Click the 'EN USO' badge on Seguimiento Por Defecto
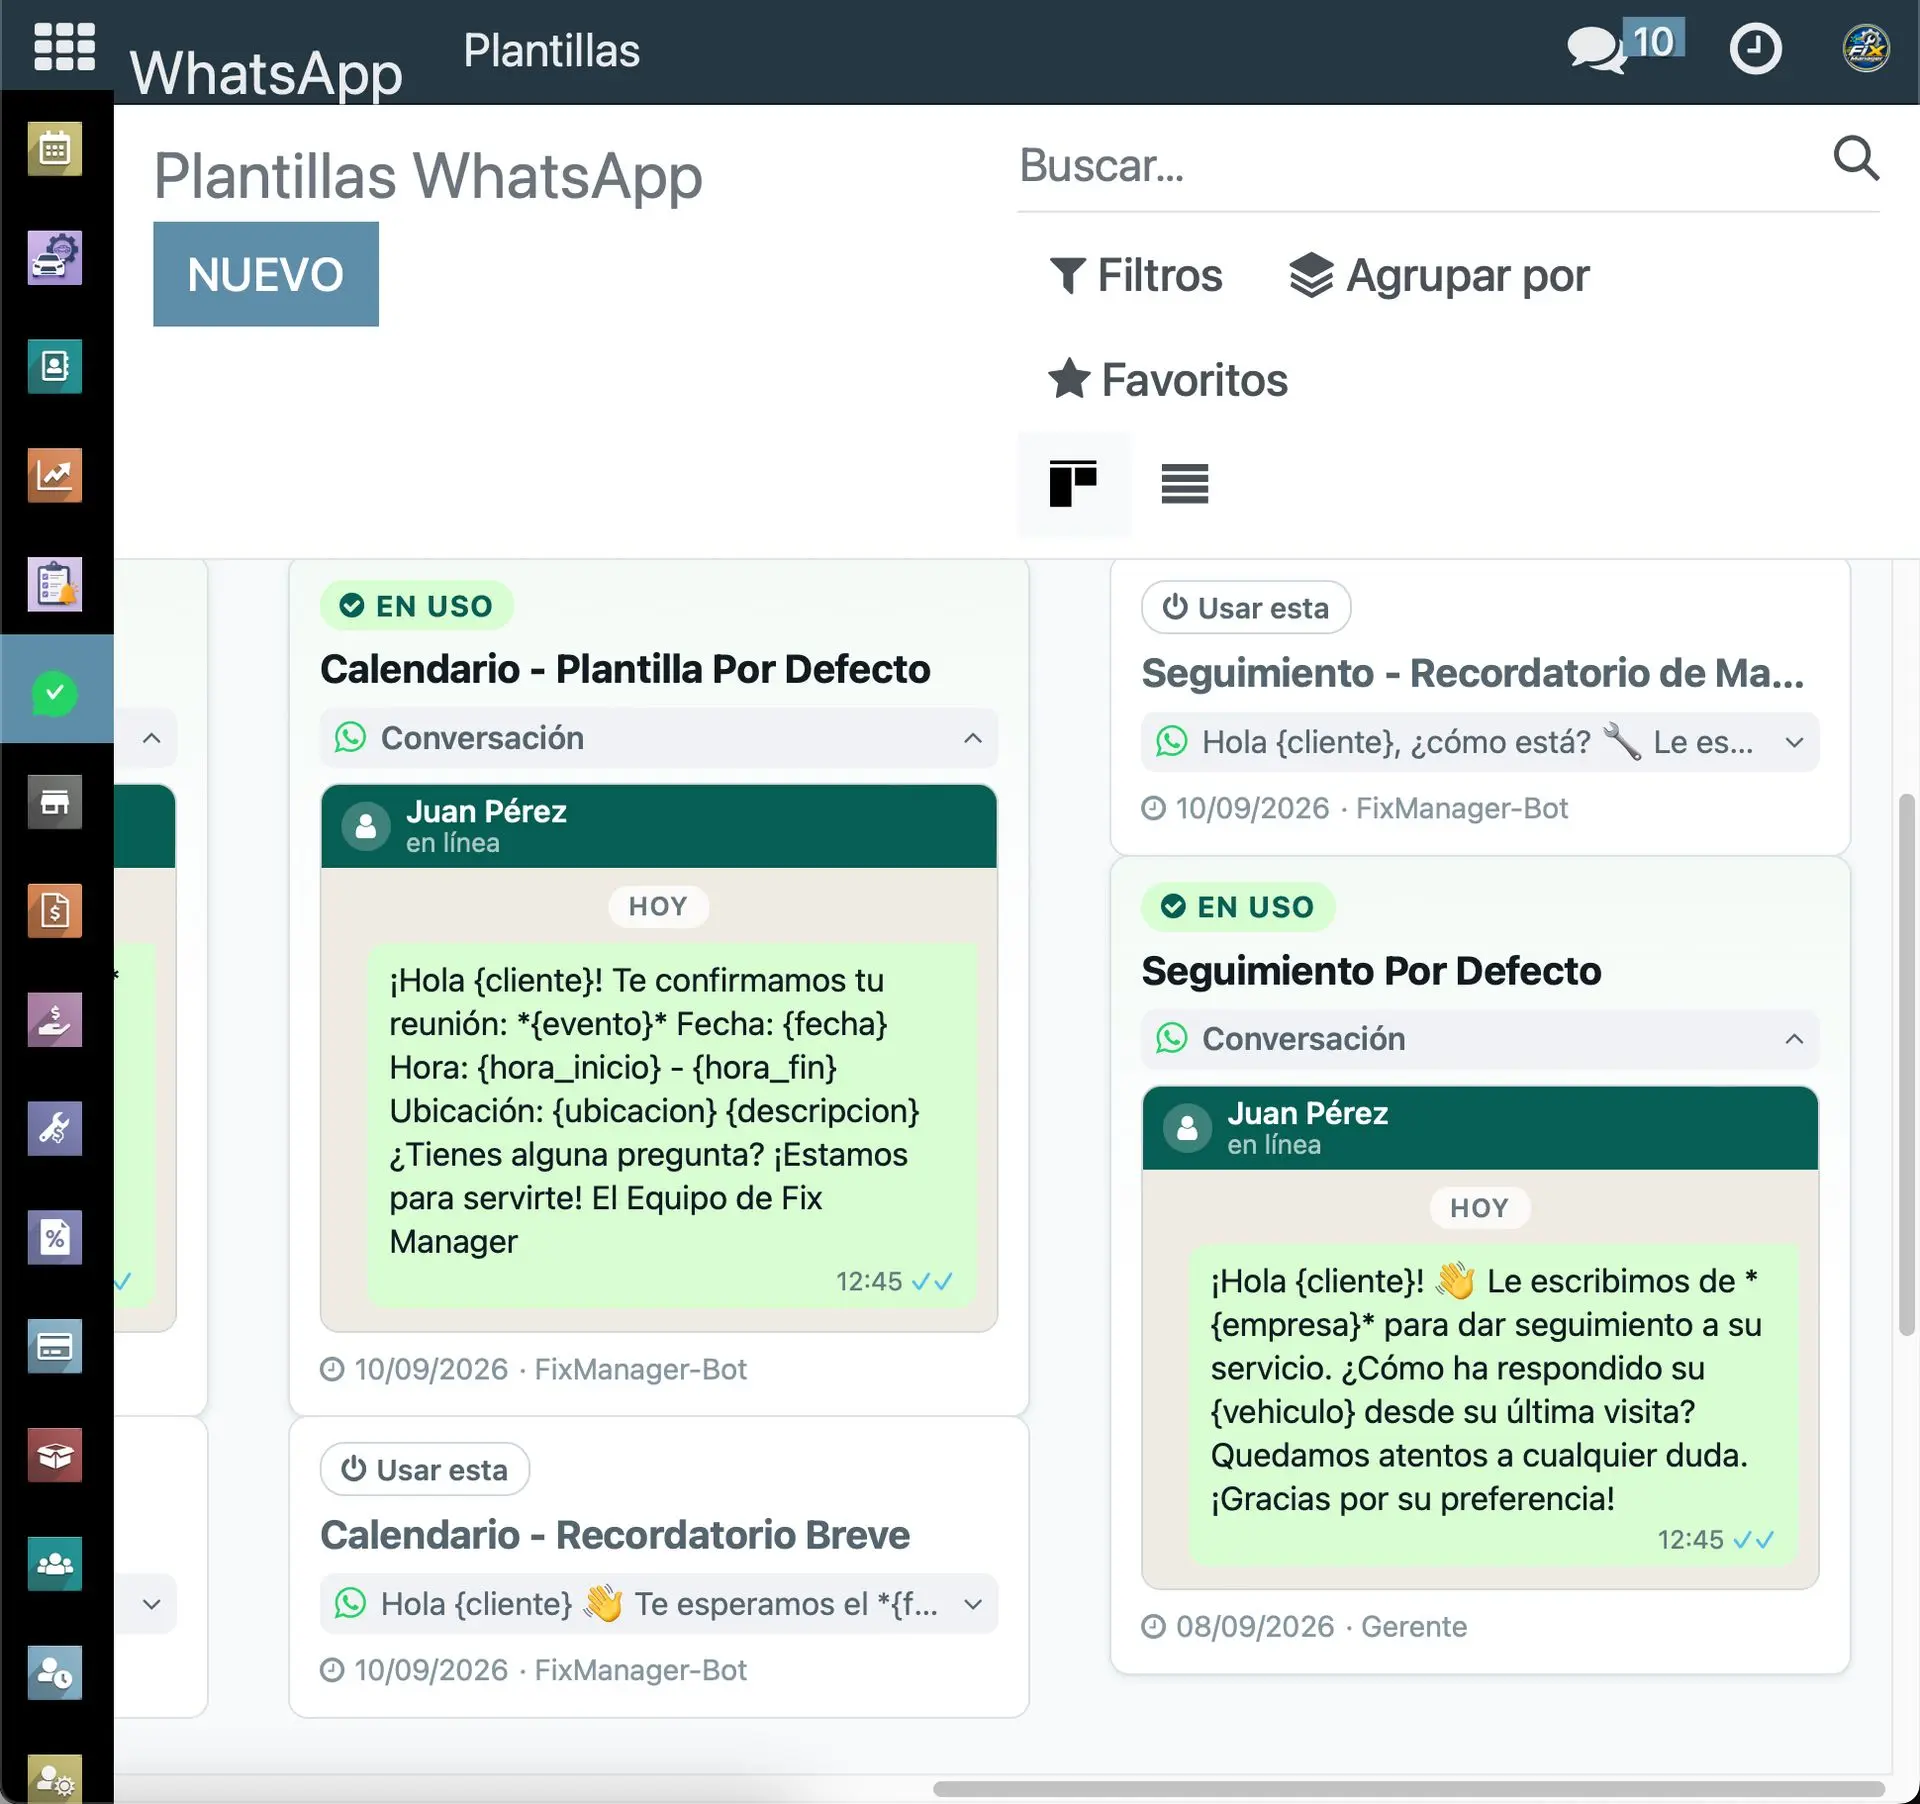 (1238, 907)
